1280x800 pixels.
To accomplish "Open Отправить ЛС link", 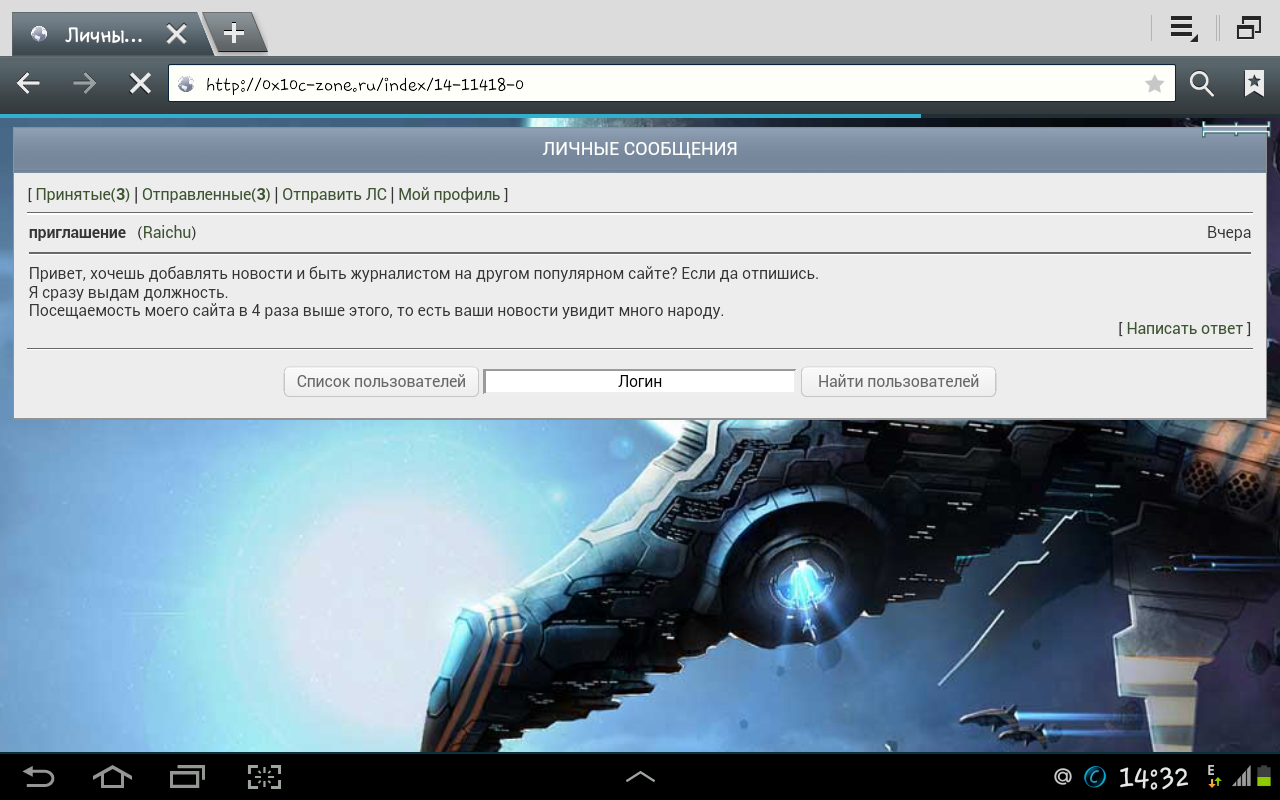I will click(334, 194).
